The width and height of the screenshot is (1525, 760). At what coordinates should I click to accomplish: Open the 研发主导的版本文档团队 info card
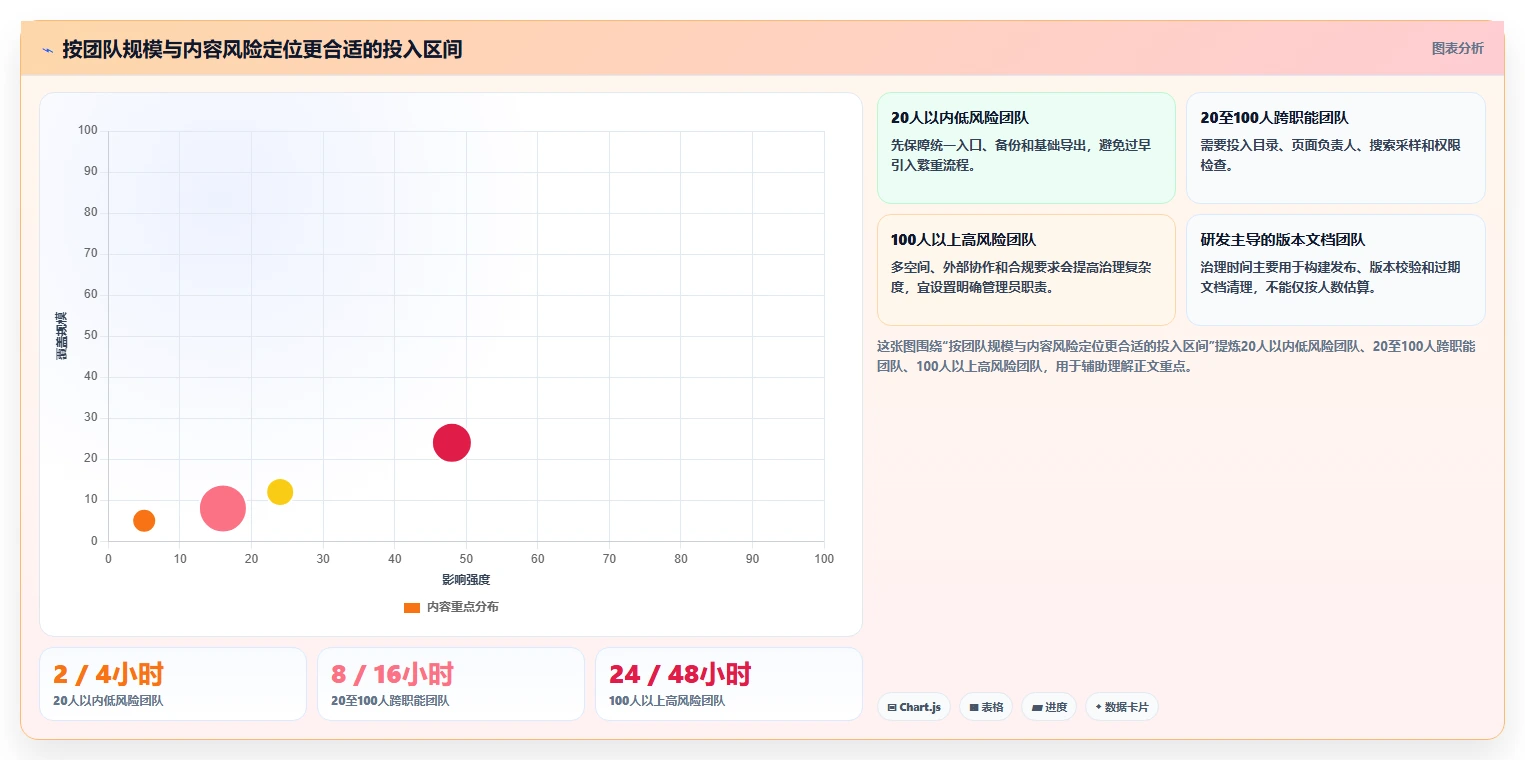coord(1335,270)
